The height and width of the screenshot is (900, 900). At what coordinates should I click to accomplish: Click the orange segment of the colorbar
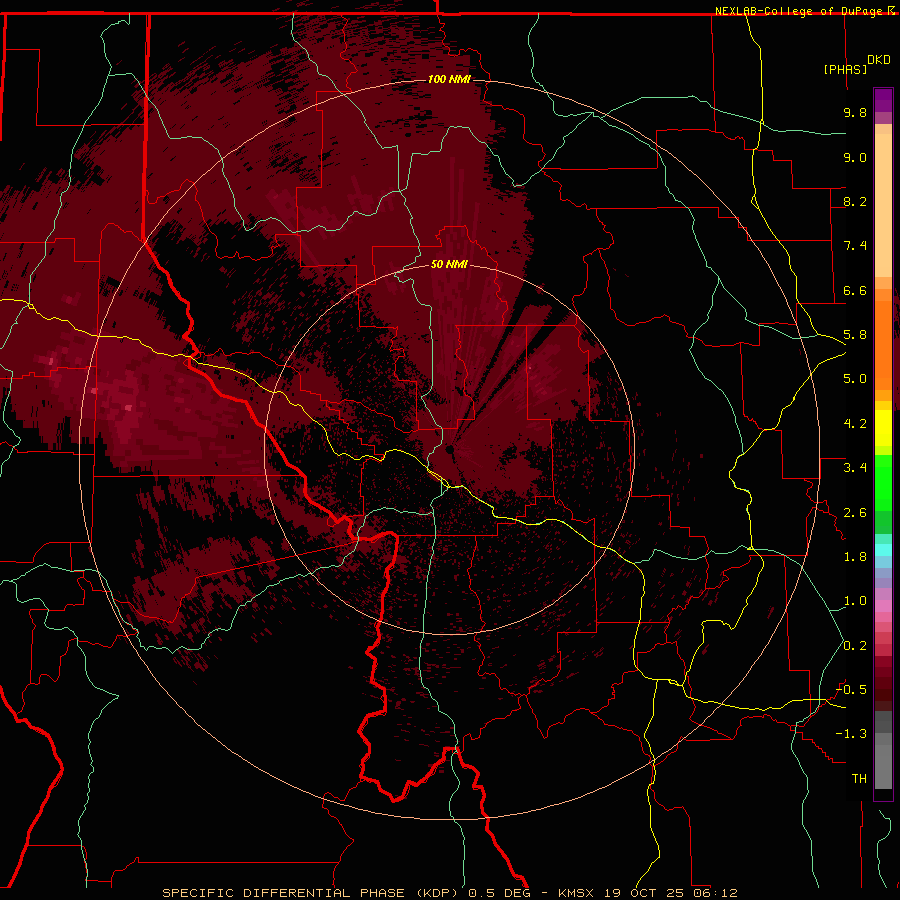(x=883, y=344)
